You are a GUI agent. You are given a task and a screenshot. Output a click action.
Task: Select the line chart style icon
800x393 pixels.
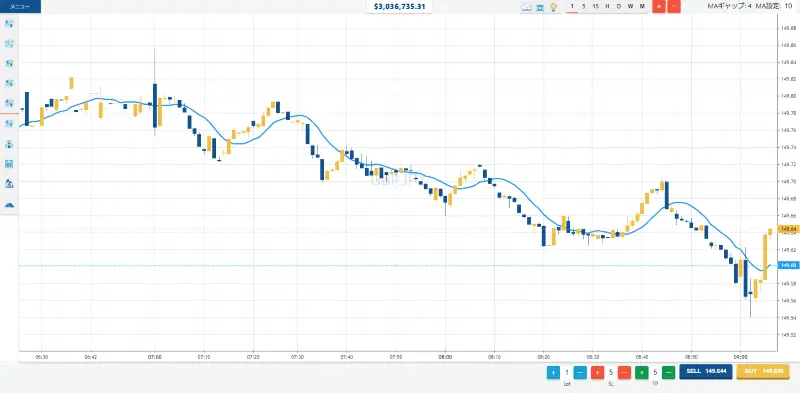pyautogui.click(x=527, y=7)
